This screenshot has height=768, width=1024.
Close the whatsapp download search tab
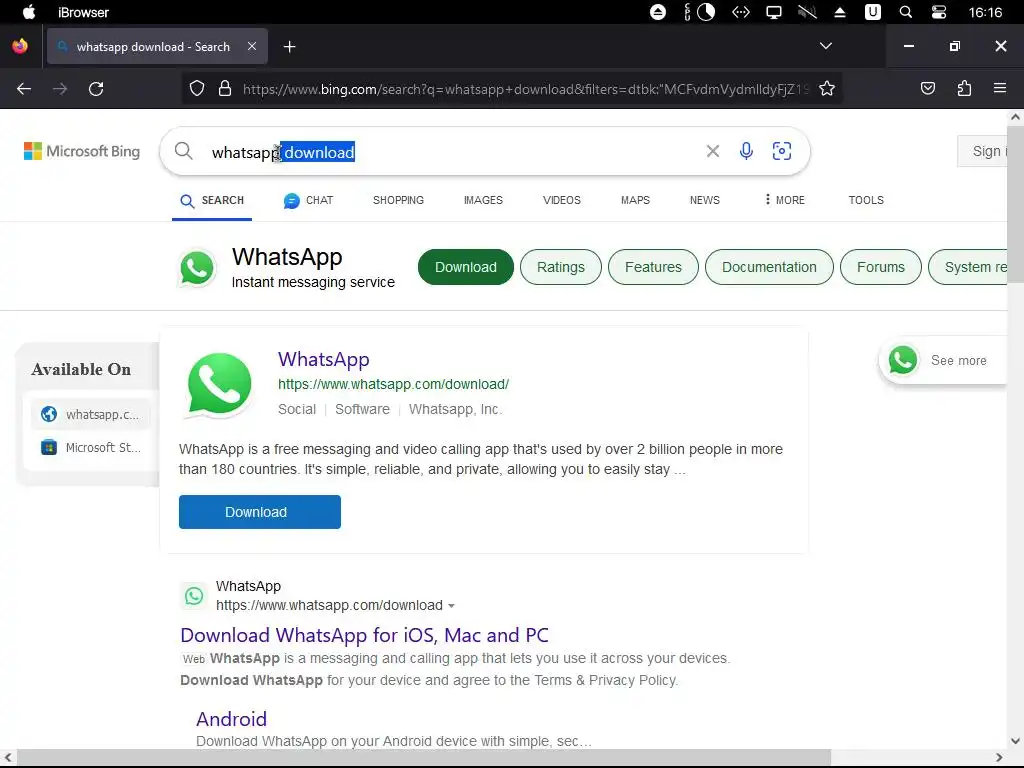252,46
